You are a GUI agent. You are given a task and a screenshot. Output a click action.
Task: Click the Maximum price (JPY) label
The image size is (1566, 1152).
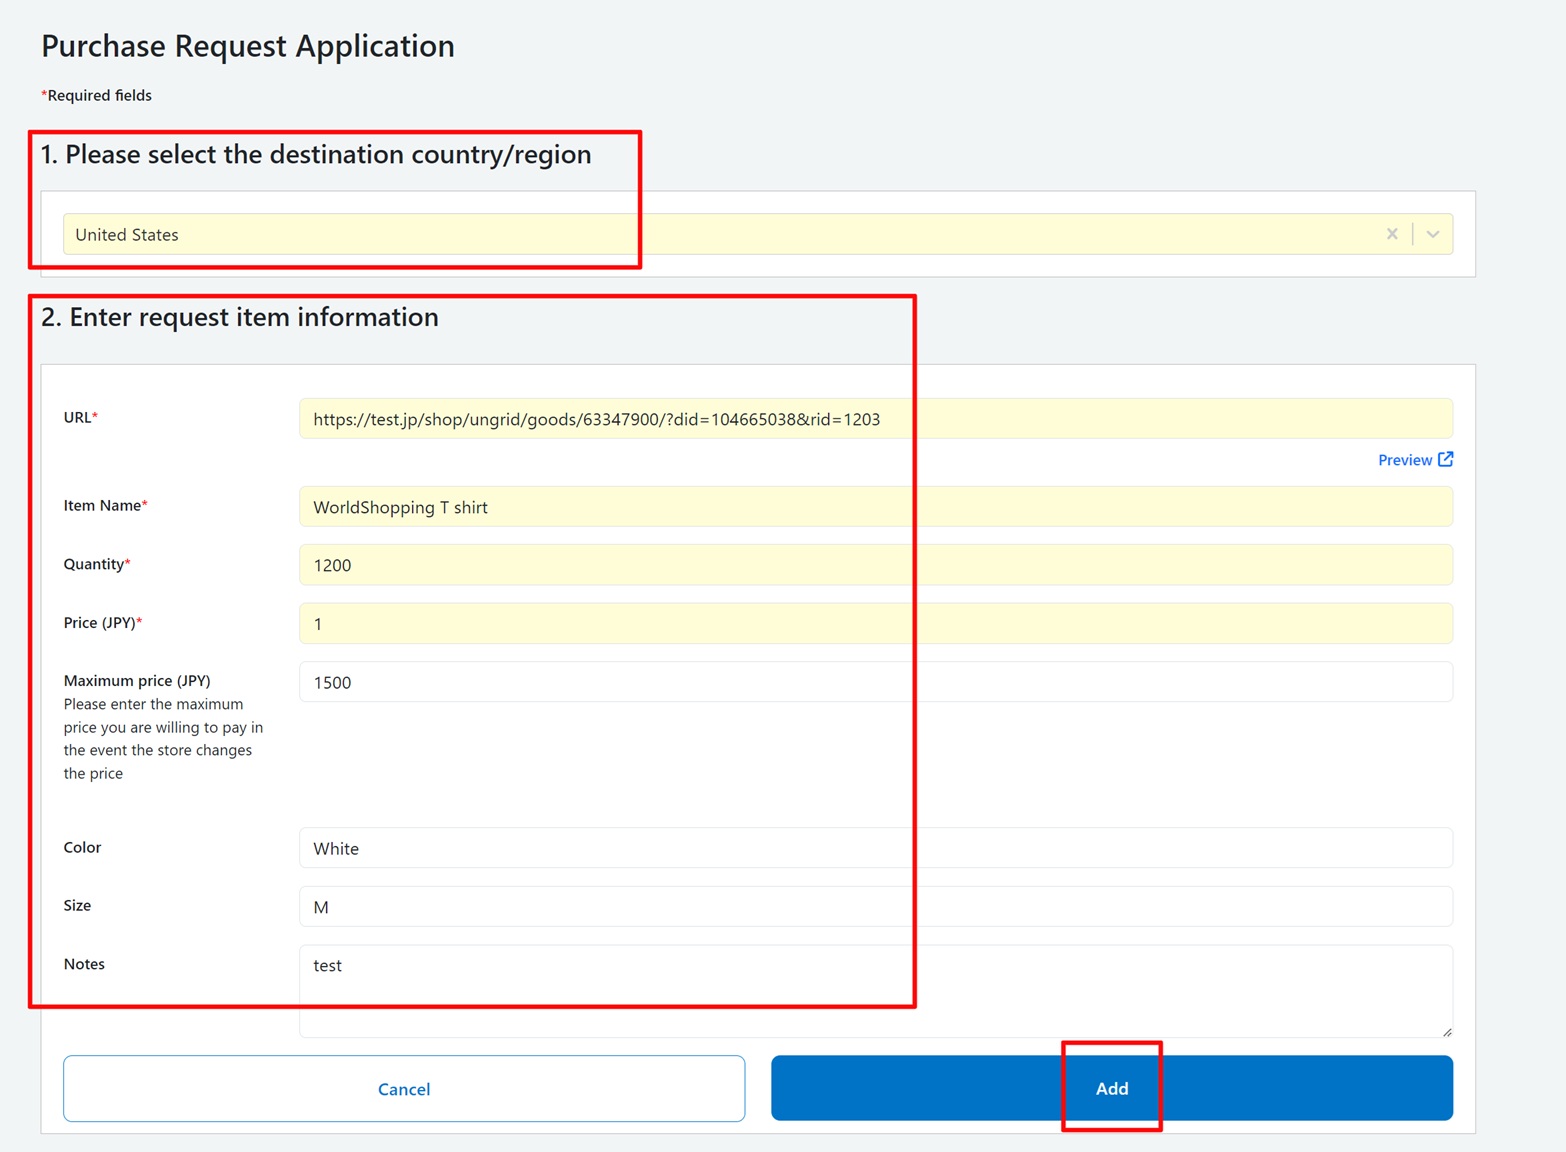137,681
